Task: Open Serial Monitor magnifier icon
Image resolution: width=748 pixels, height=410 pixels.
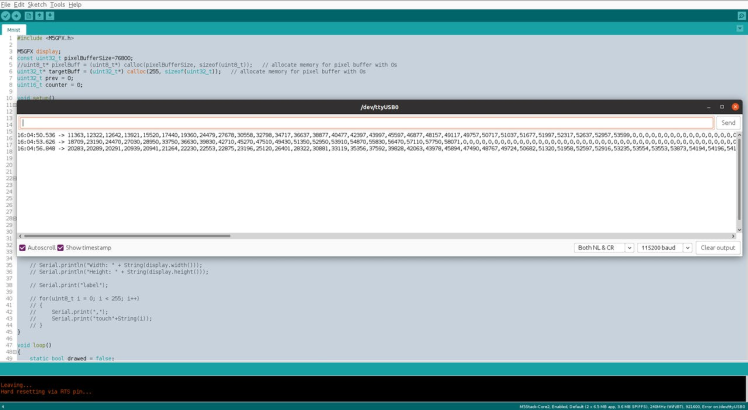Action: click(x=741, y=16)
